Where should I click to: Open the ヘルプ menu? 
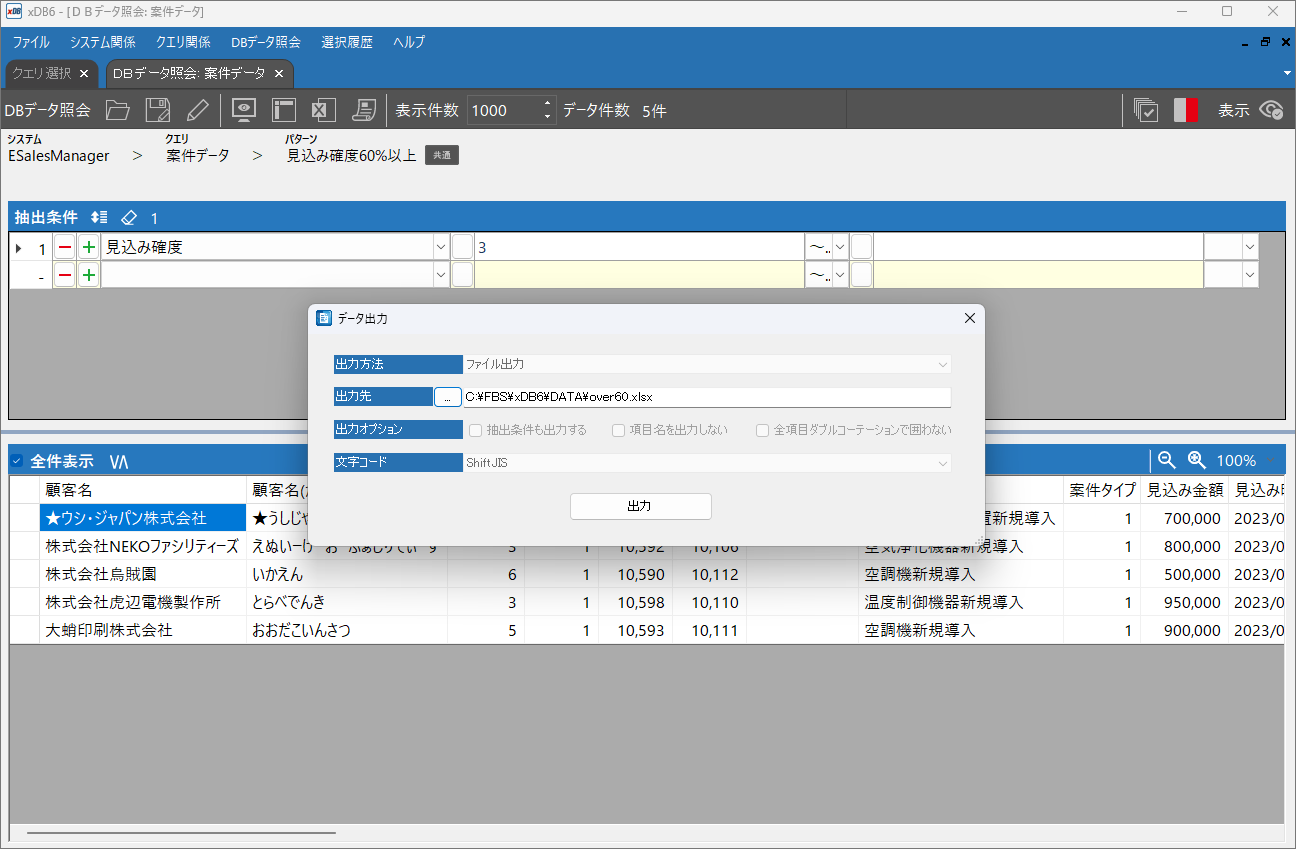[409, 42]
